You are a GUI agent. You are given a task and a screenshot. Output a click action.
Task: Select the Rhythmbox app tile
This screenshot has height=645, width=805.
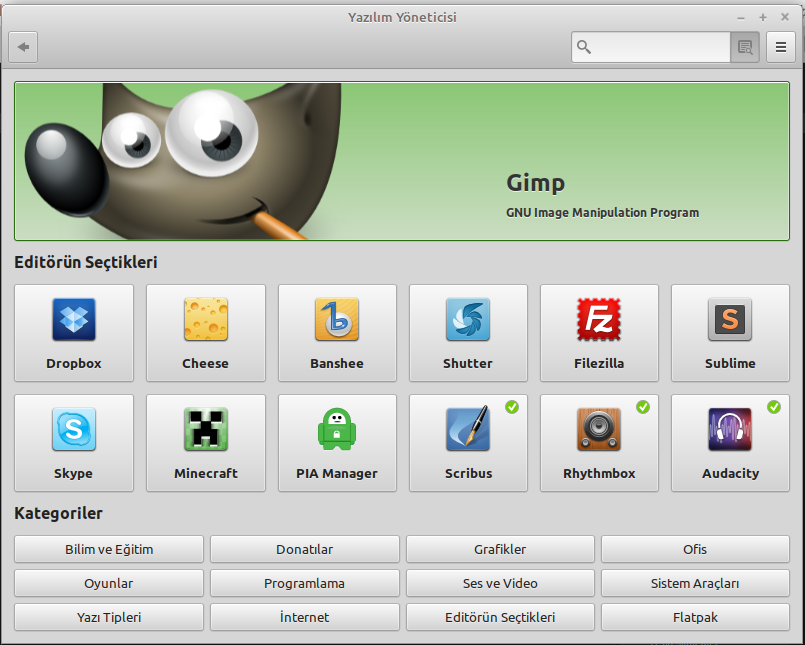tap(599, 443)
